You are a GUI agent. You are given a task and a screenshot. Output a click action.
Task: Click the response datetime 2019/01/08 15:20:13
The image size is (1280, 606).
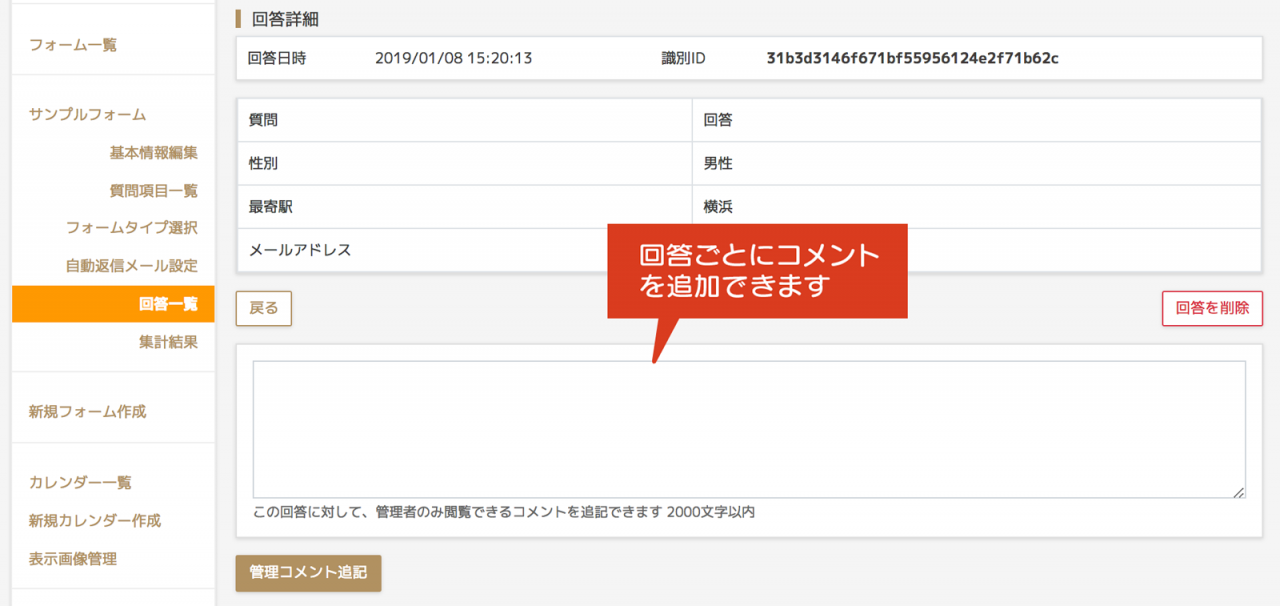pyautogui.click(x=453, y=58)
